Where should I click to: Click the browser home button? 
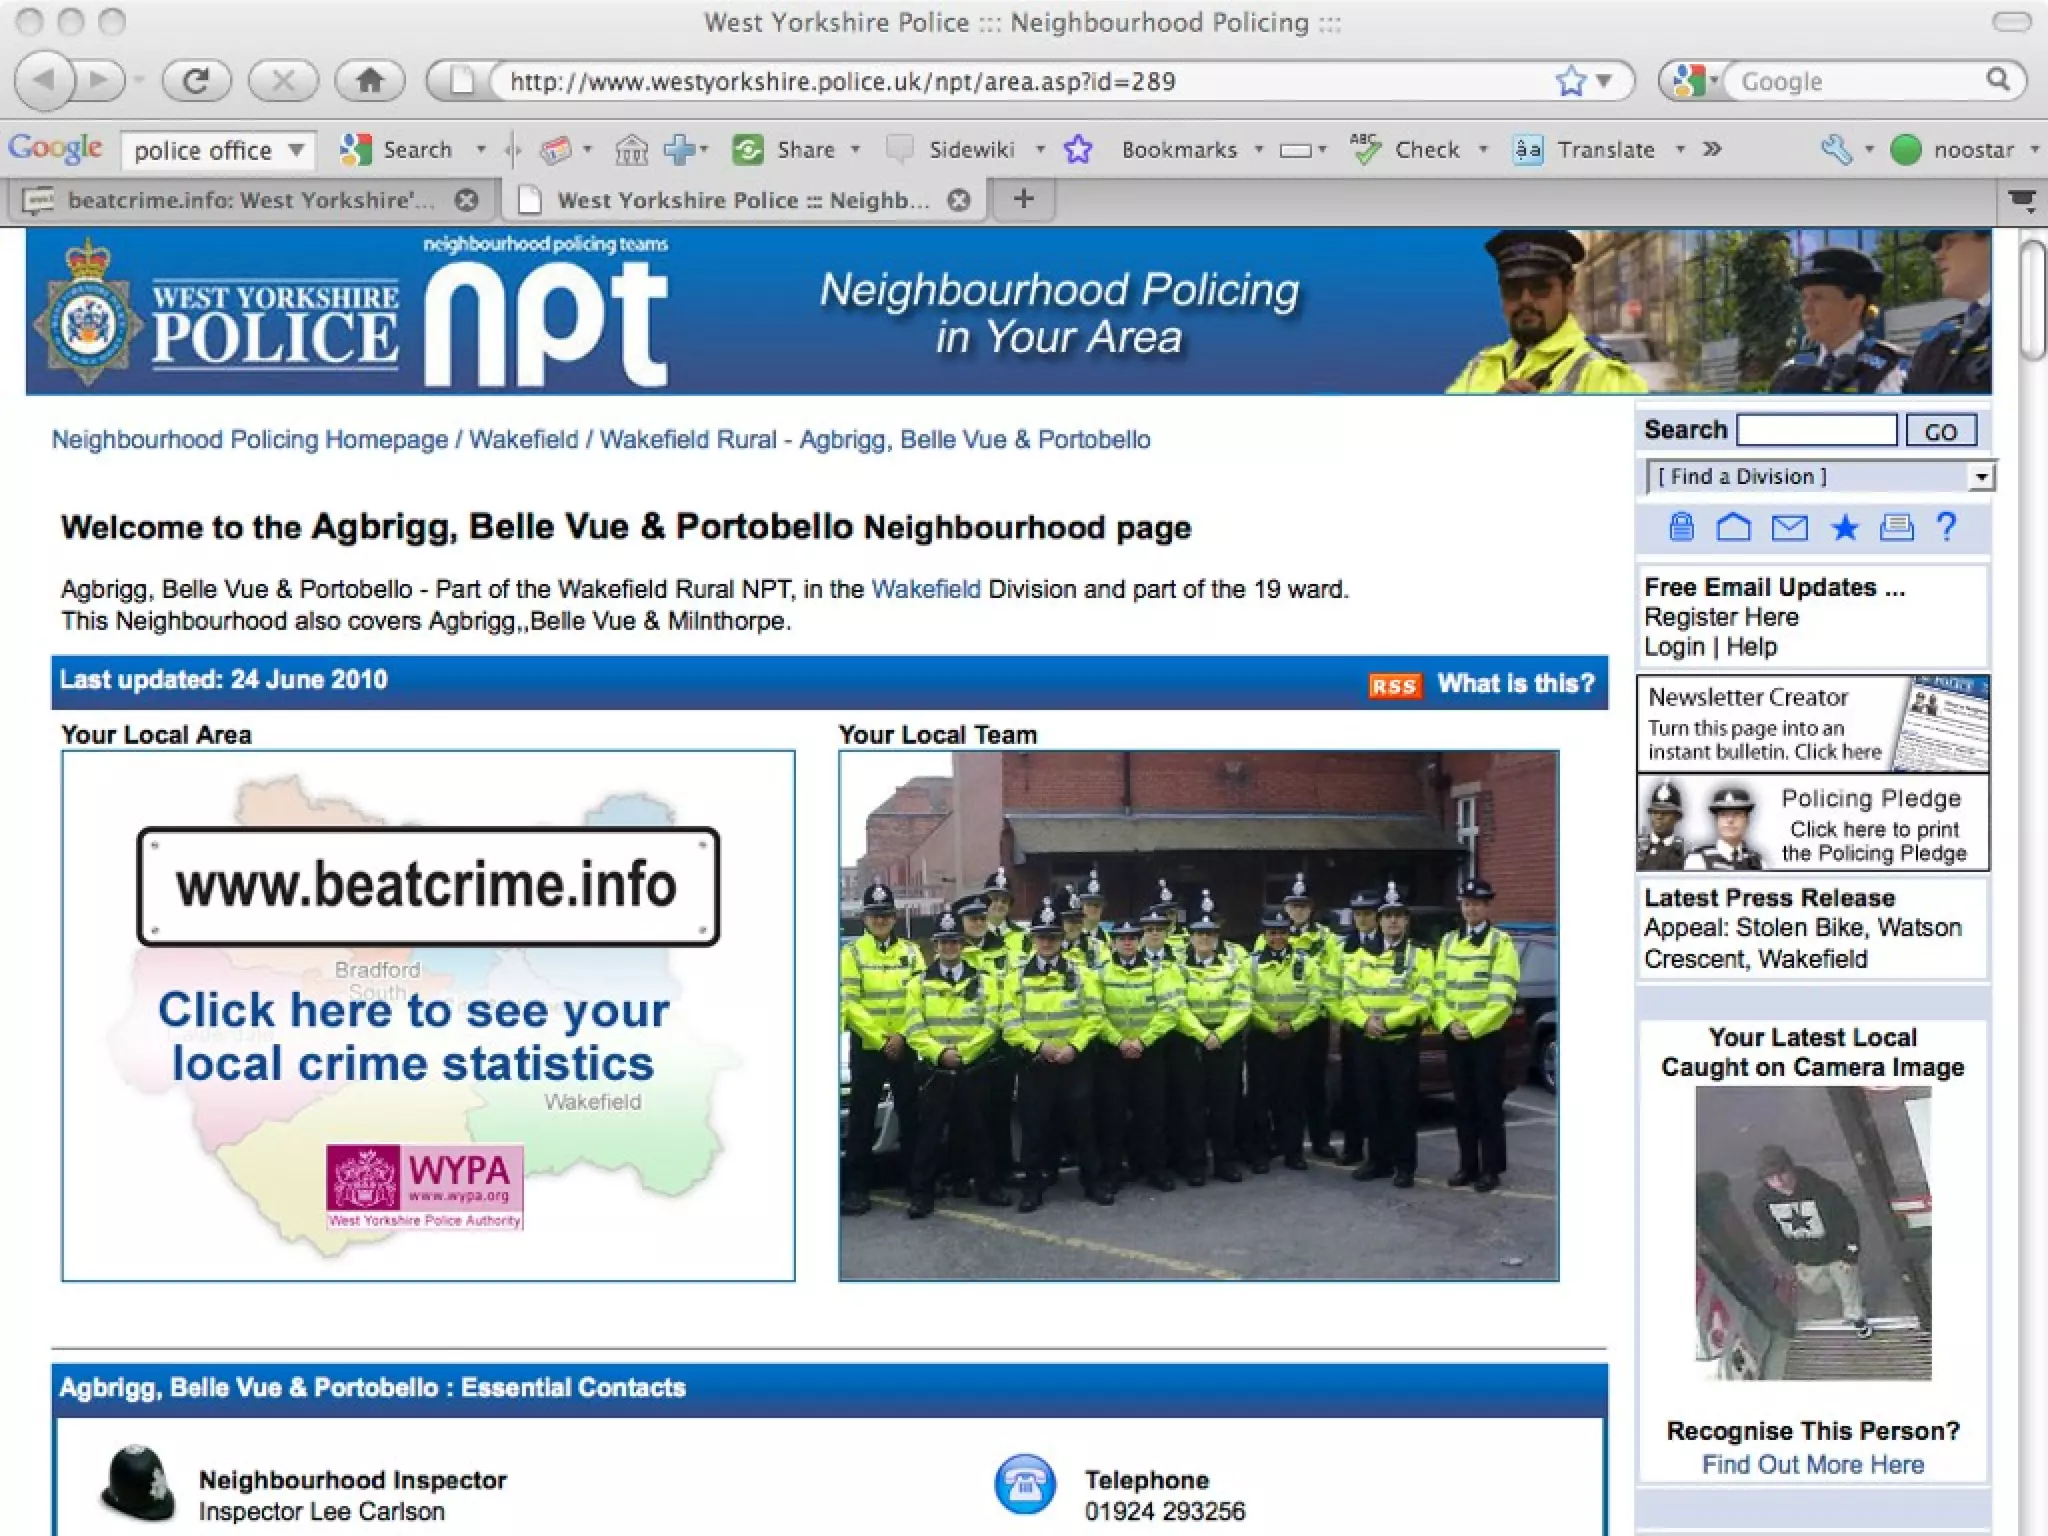370,81
